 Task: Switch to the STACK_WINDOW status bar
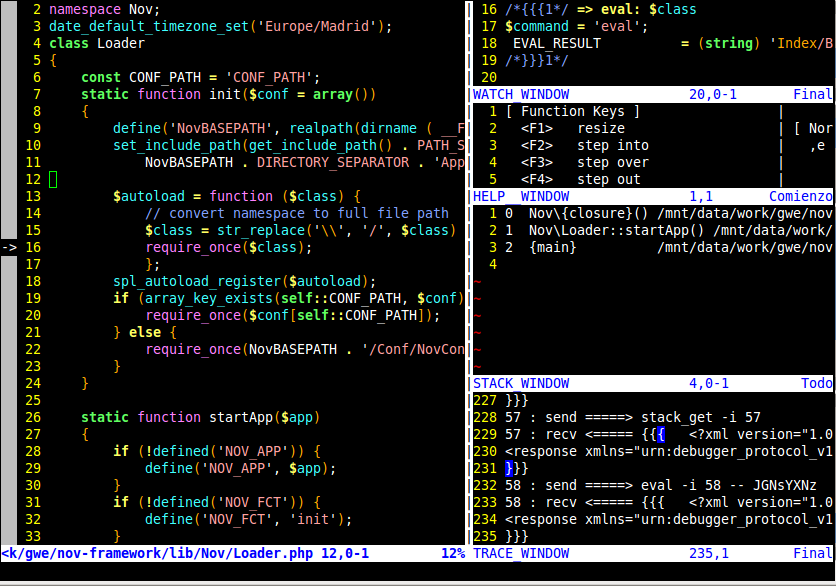click(x=652, y=384)
